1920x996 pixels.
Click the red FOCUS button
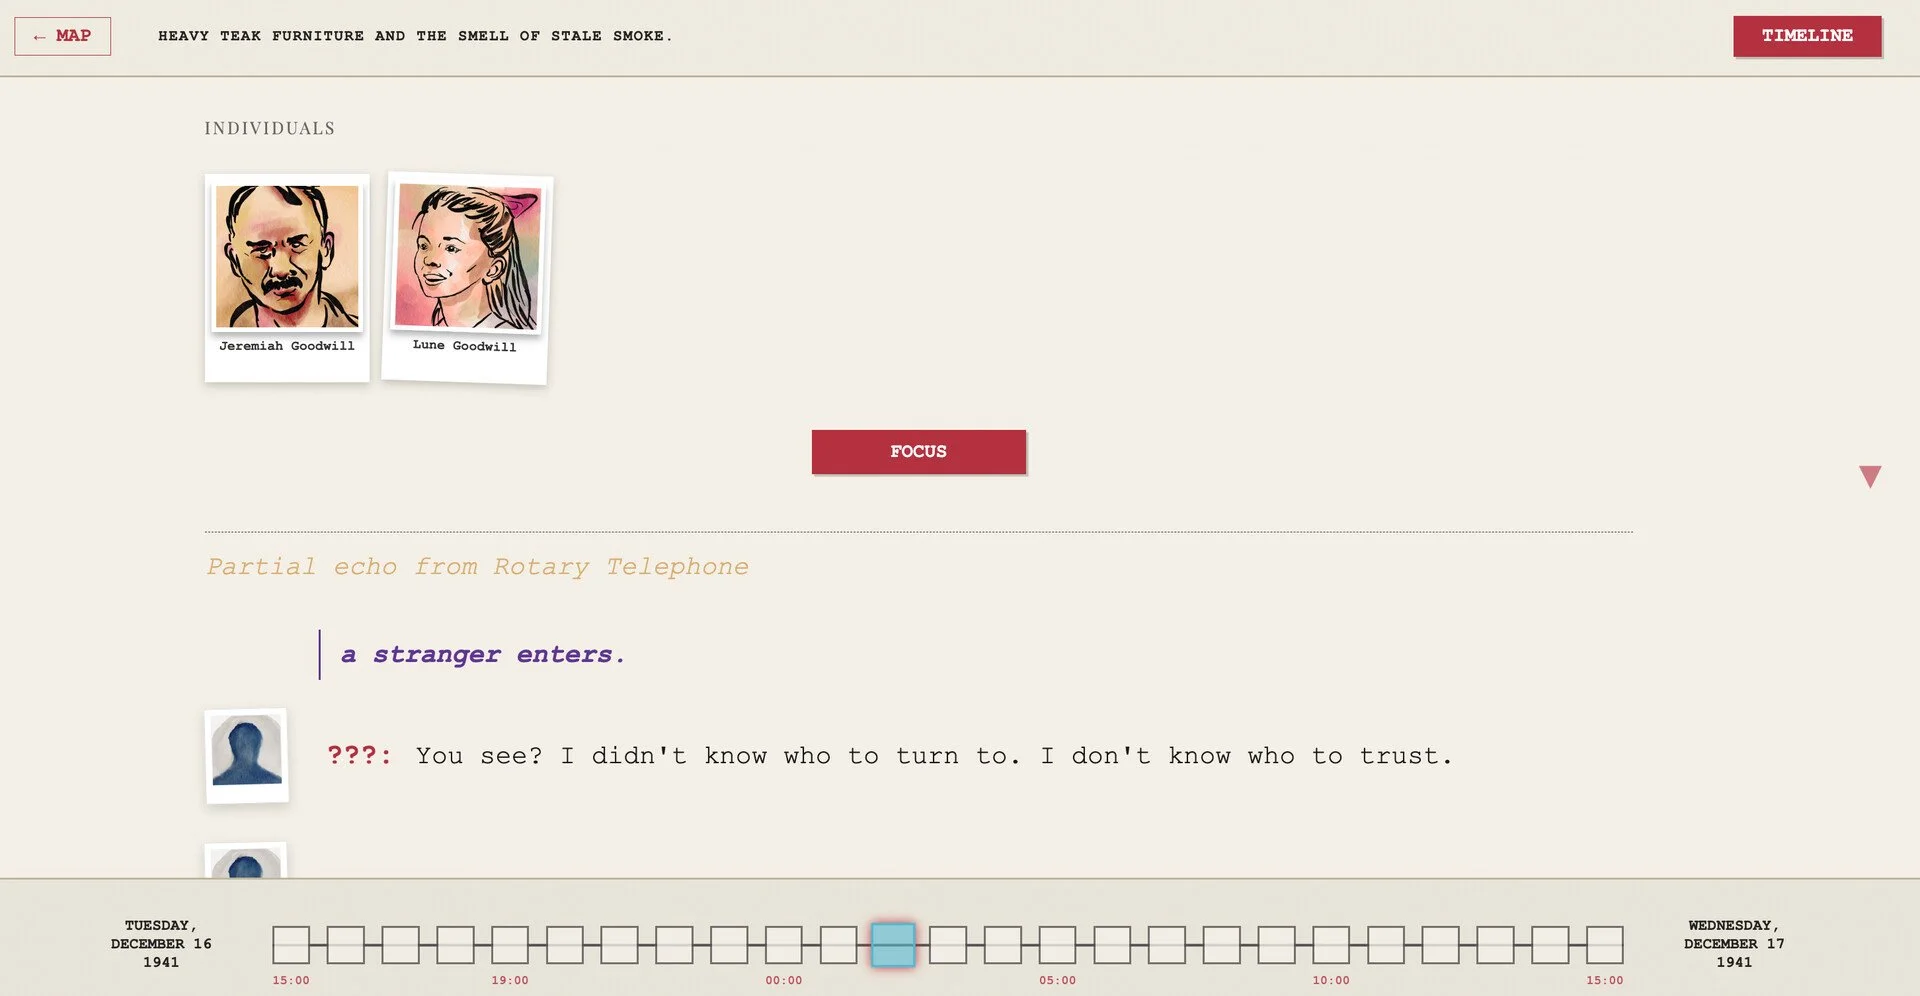coord(918,452)
